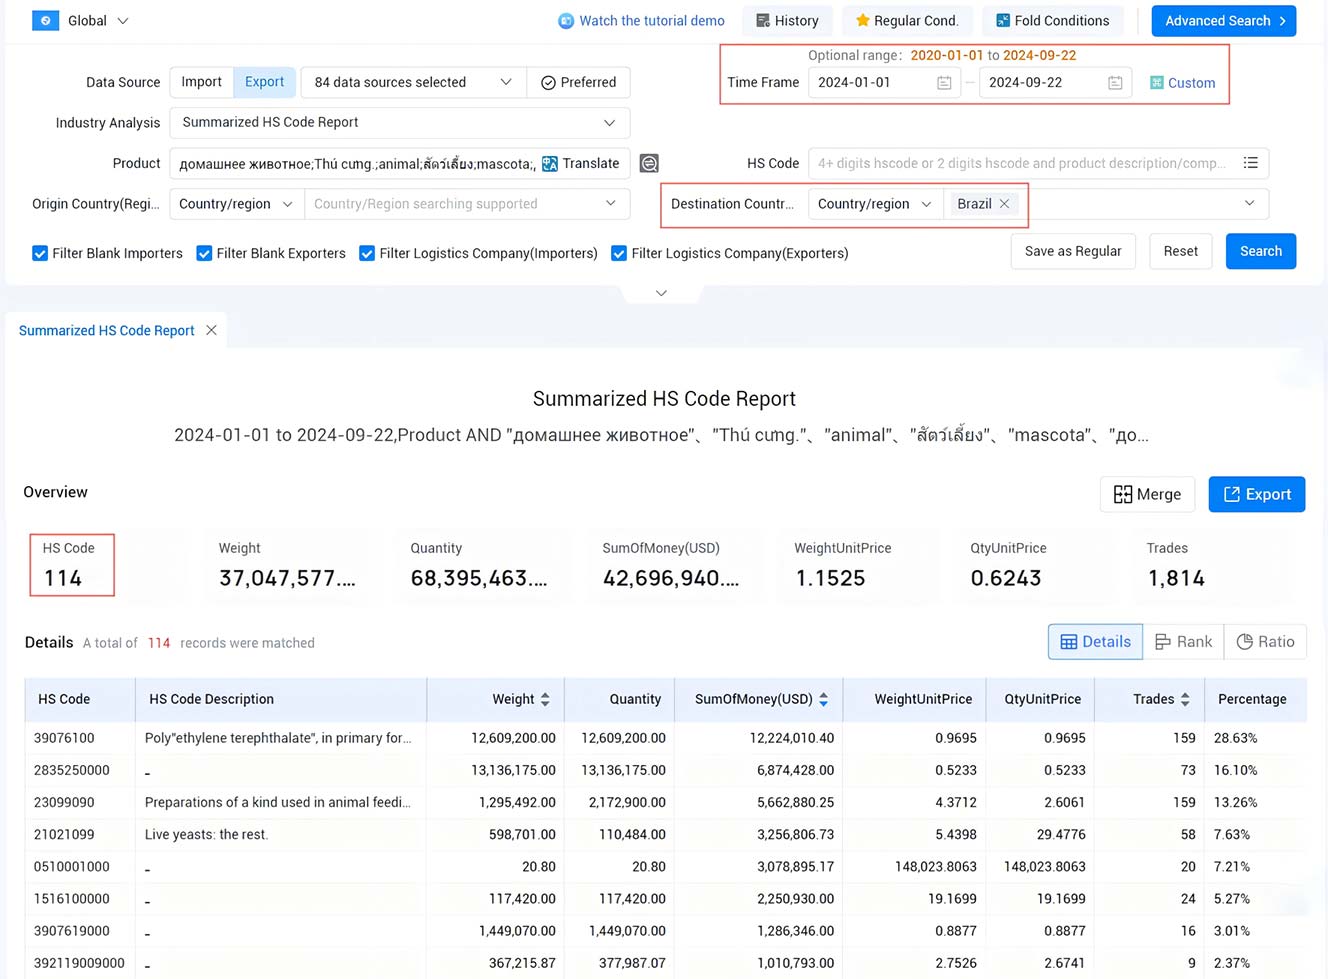Collapse the search panel with the chevron

[661, 293]
